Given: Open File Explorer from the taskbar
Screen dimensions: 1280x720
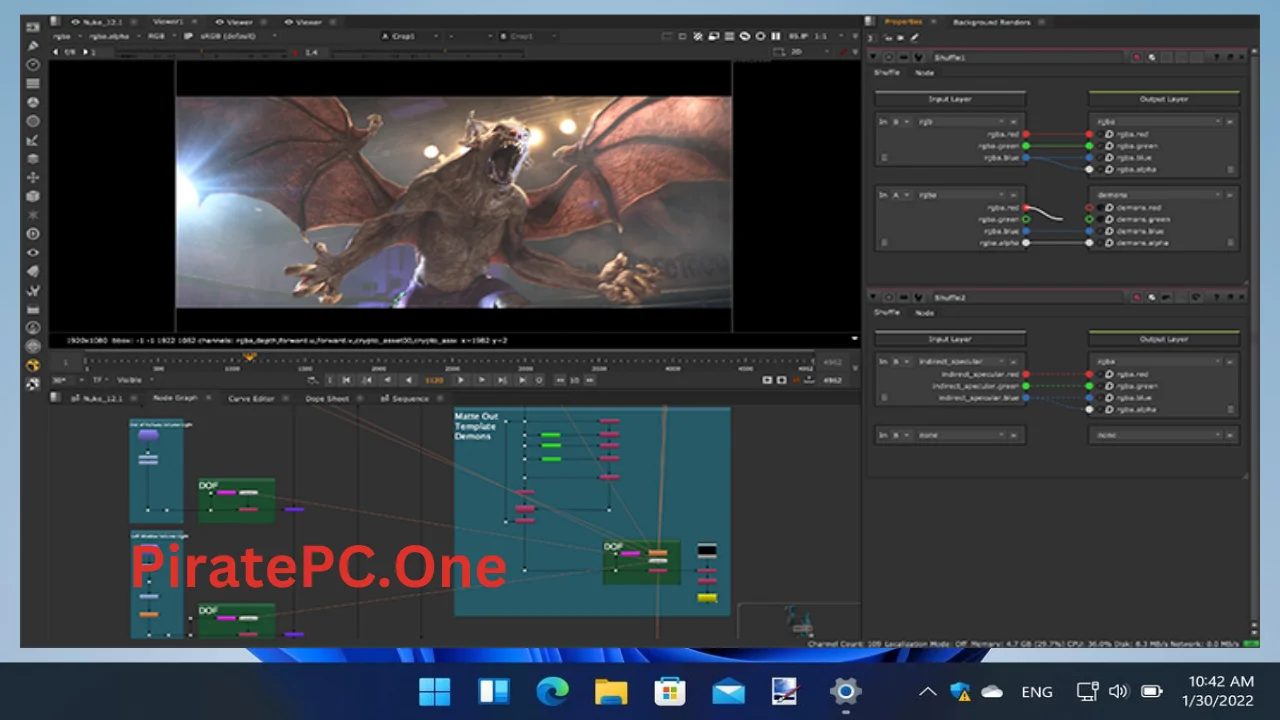Looking at the screenshot, I should [x=610, y=691].
